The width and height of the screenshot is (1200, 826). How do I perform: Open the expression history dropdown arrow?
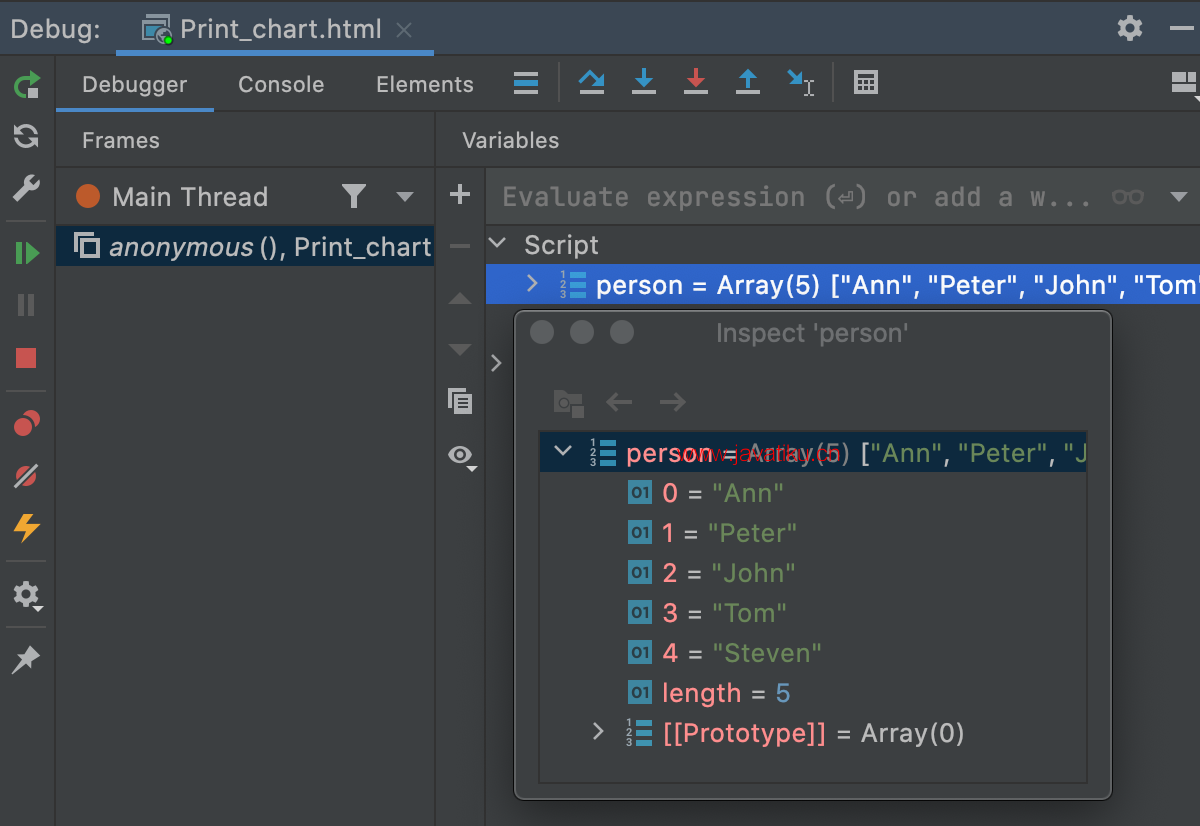pos(1179,197)
